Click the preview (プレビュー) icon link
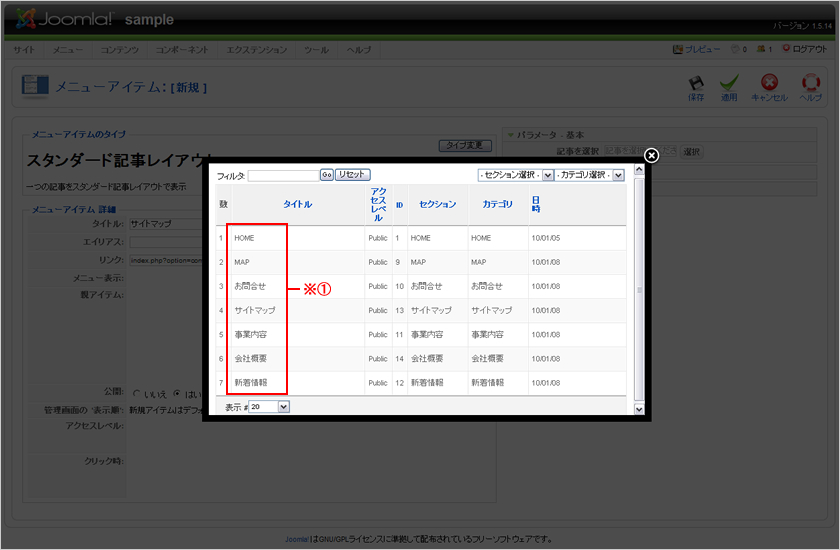 pos(696,49)
